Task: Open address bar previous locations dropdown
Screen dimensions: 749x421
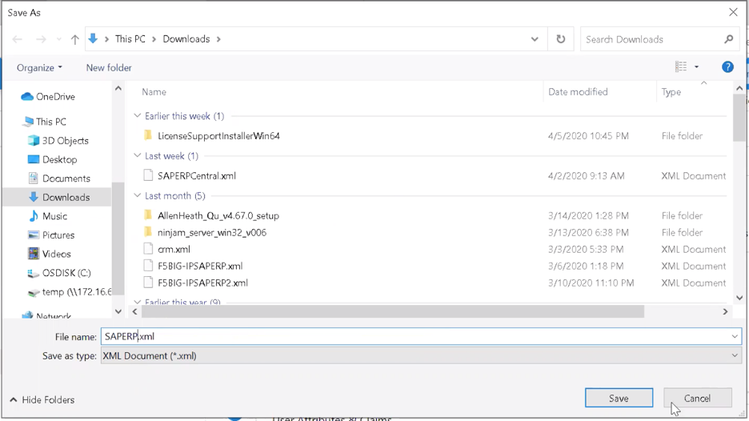Action: [x=535, y=39]
